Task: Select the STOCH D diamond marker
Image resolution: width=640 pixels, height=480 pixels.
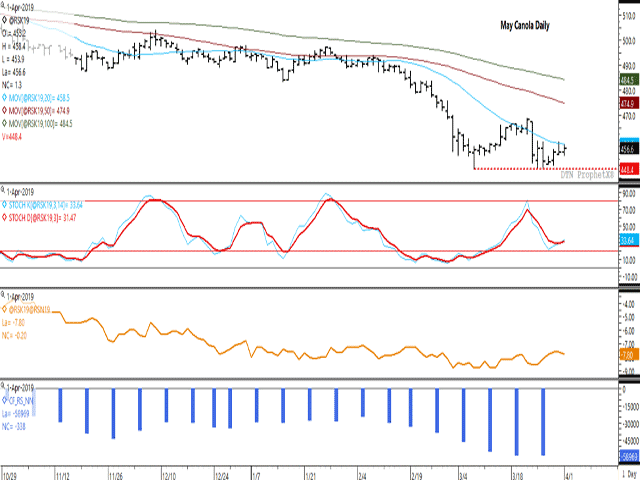Action: 4,218
